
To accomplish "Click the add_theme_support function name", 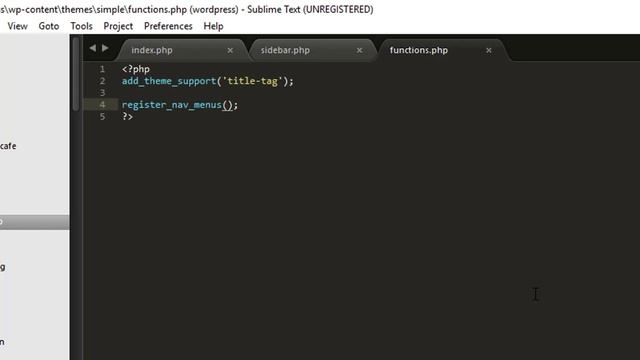I will [x=169, y=81].
